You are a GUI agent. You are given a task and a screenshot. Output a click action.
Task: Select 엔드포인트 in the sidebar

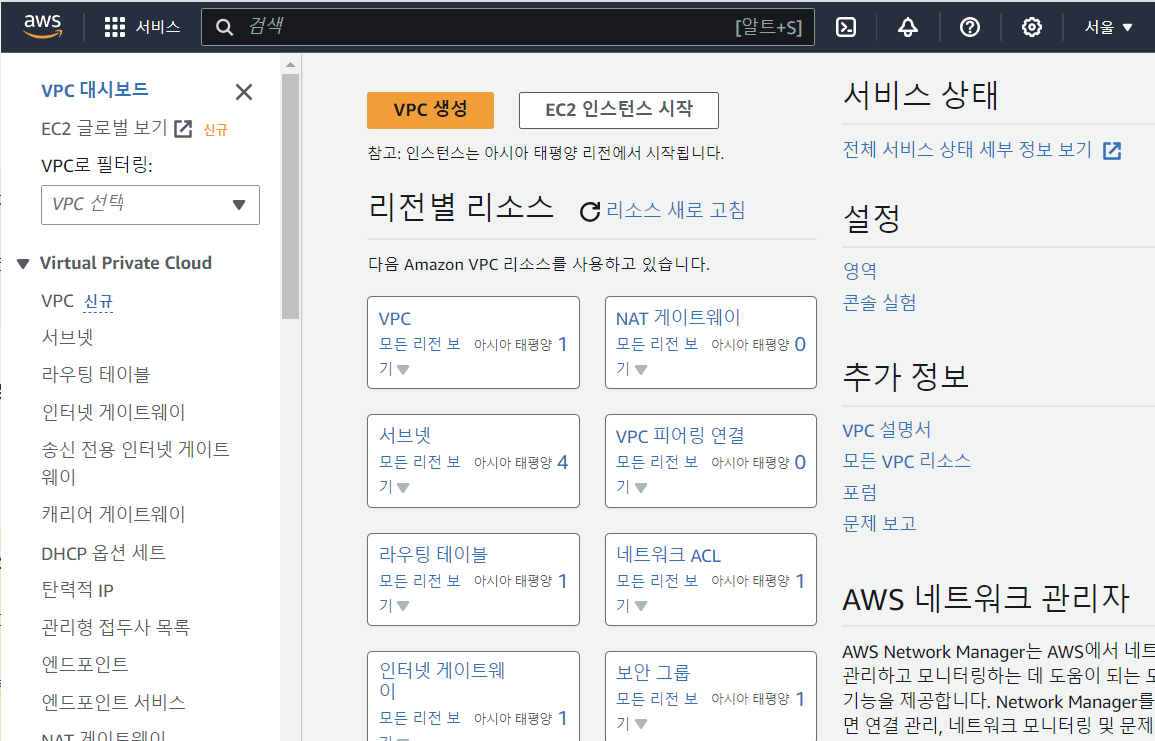pyautogui.click(x=85, y=664)
